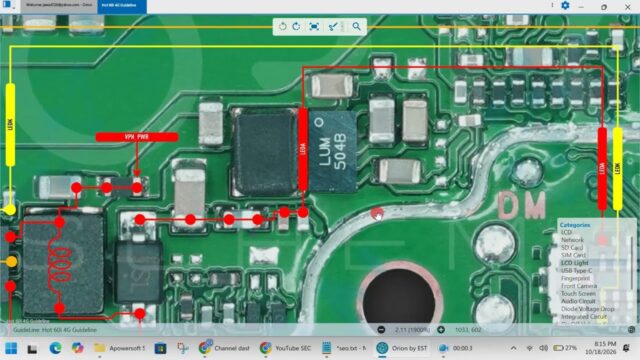Zoom out with the minus button
Screen dimensions: 640x360
[381, 329]
